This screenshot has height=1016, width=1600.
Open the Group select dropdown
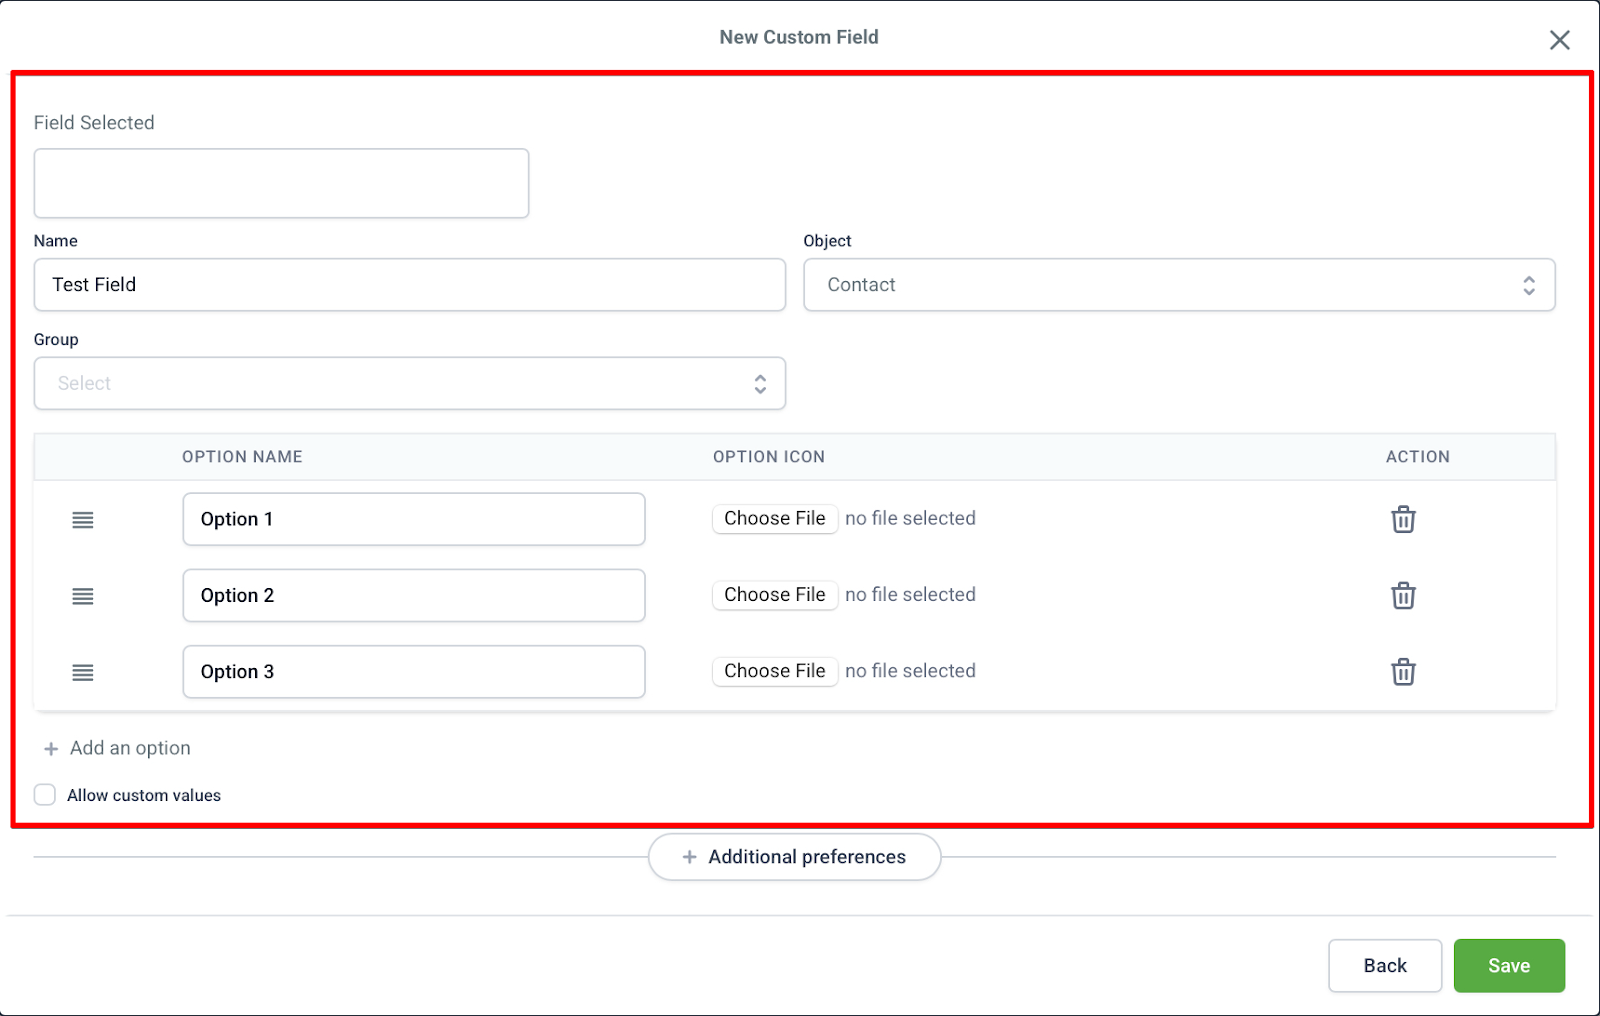(410, 383)
